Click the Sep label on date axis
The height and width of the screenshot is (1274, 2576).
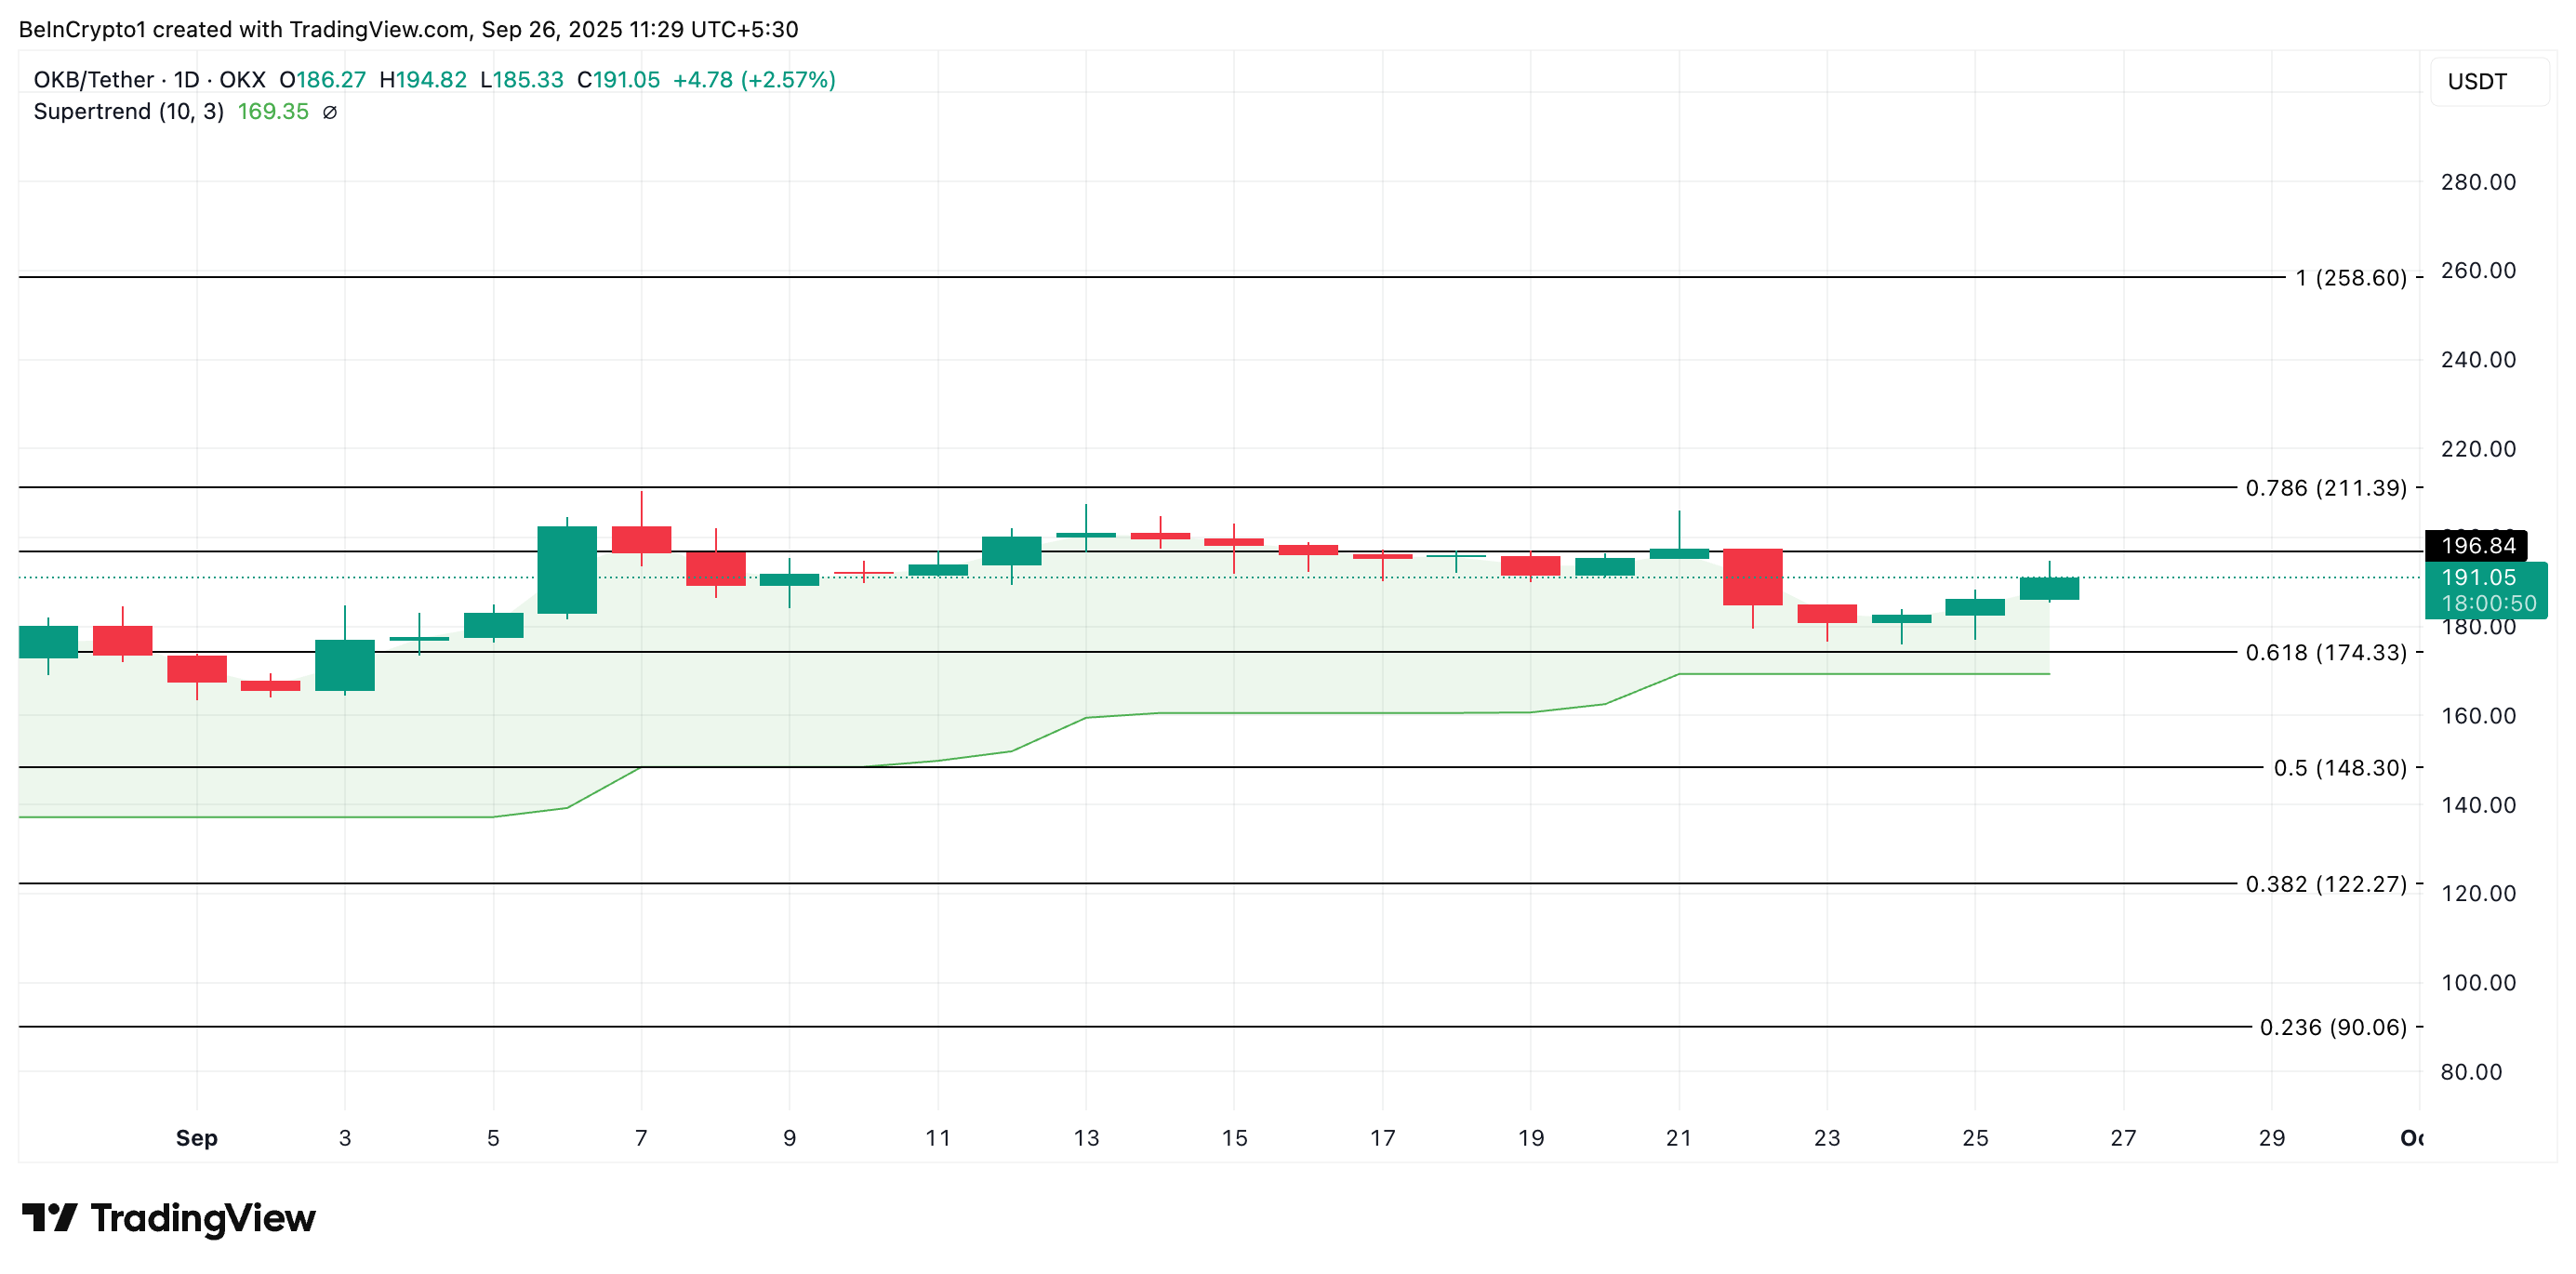(197, 1137)
